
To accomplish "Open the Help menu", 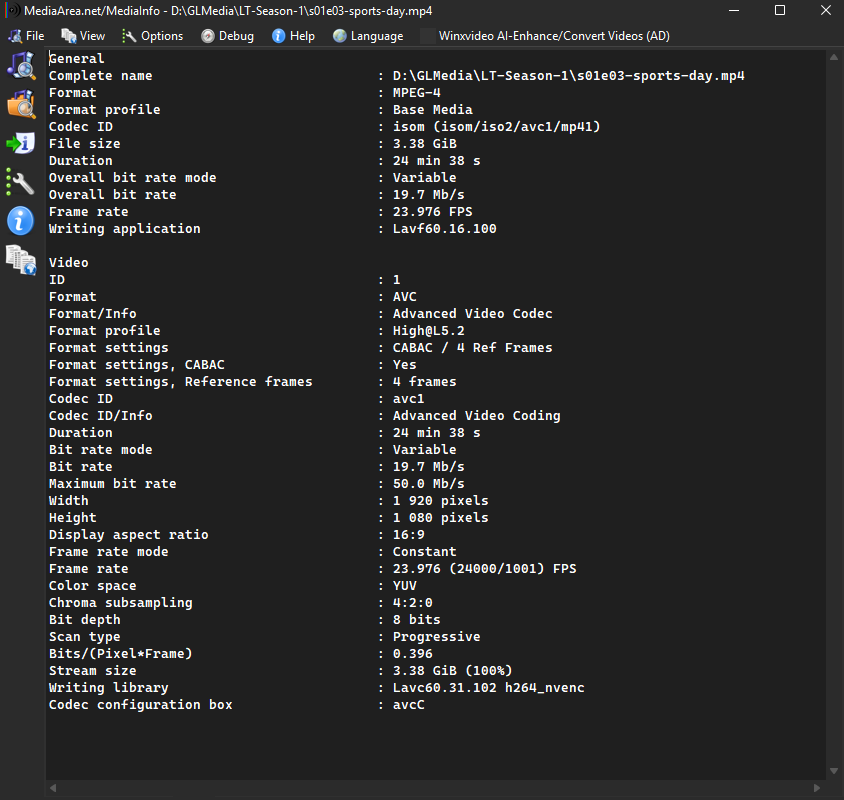I will coord(293,36).
